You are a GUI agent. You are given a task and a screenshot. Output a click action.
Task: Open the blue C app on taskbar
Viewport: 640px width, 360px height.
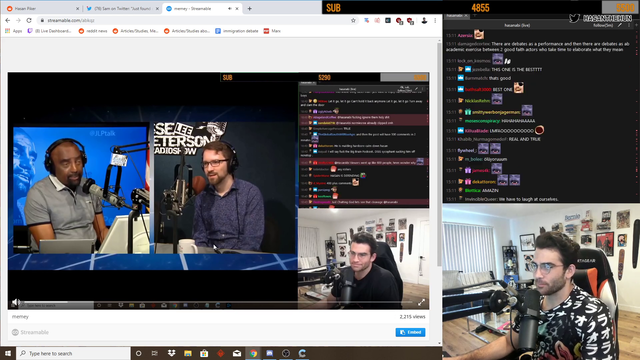point(302,353)
